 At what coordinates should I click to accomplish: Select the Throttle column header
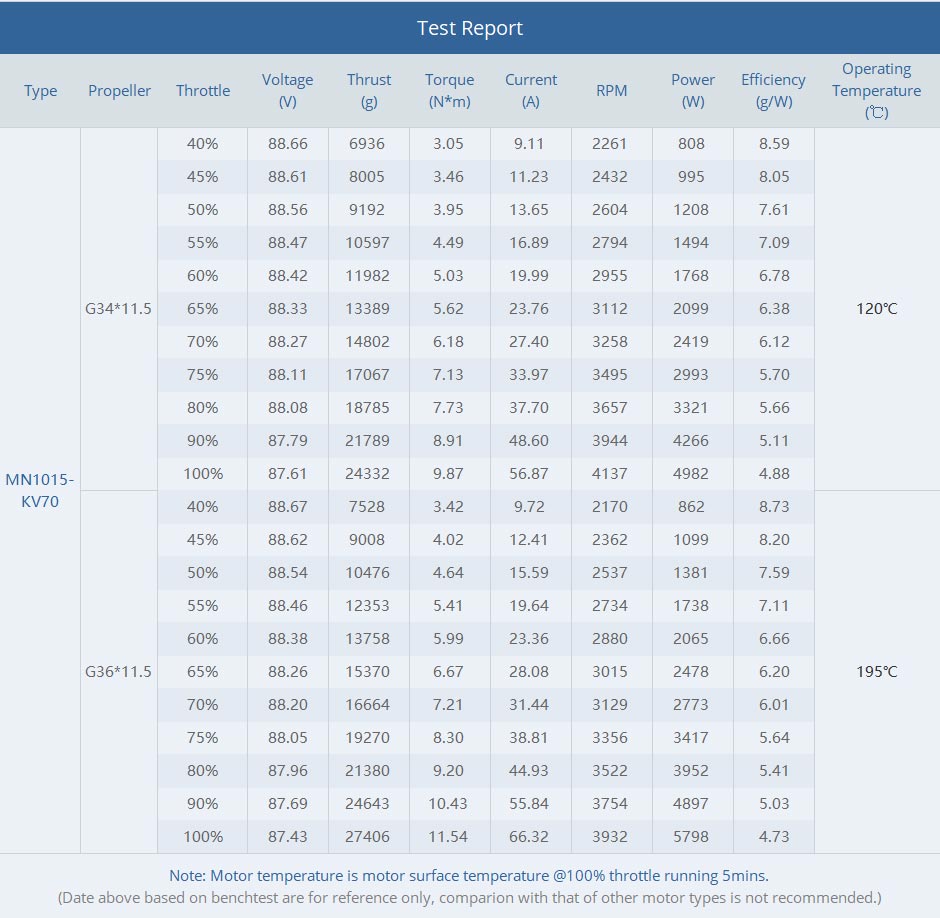coord(203,91)
